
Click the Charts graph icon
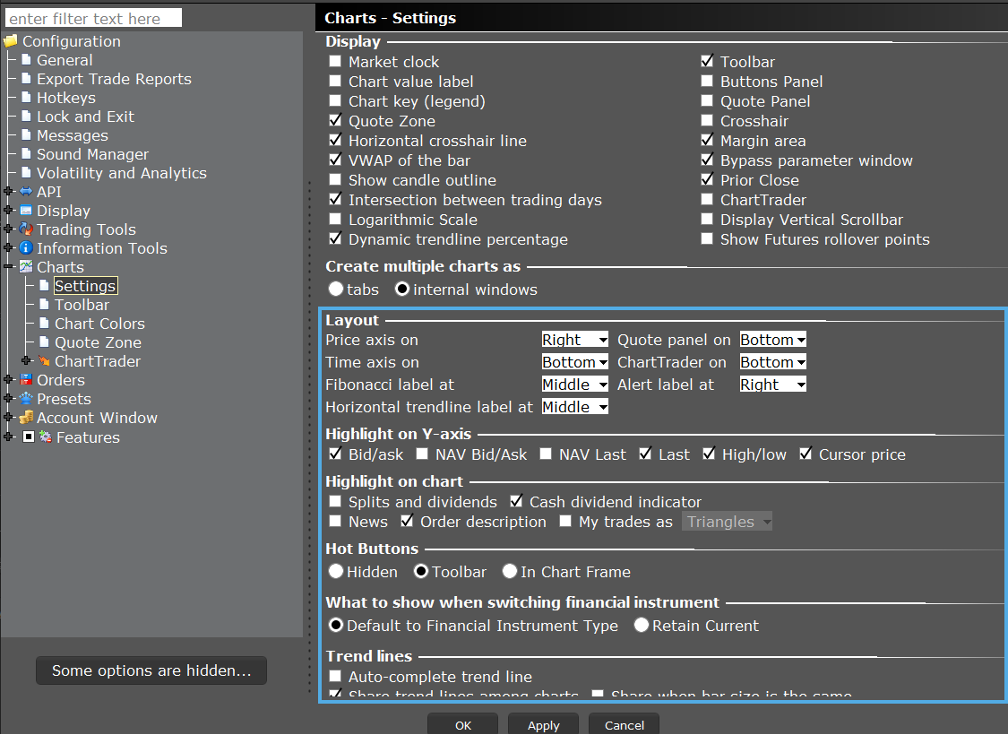click(26, 267)
